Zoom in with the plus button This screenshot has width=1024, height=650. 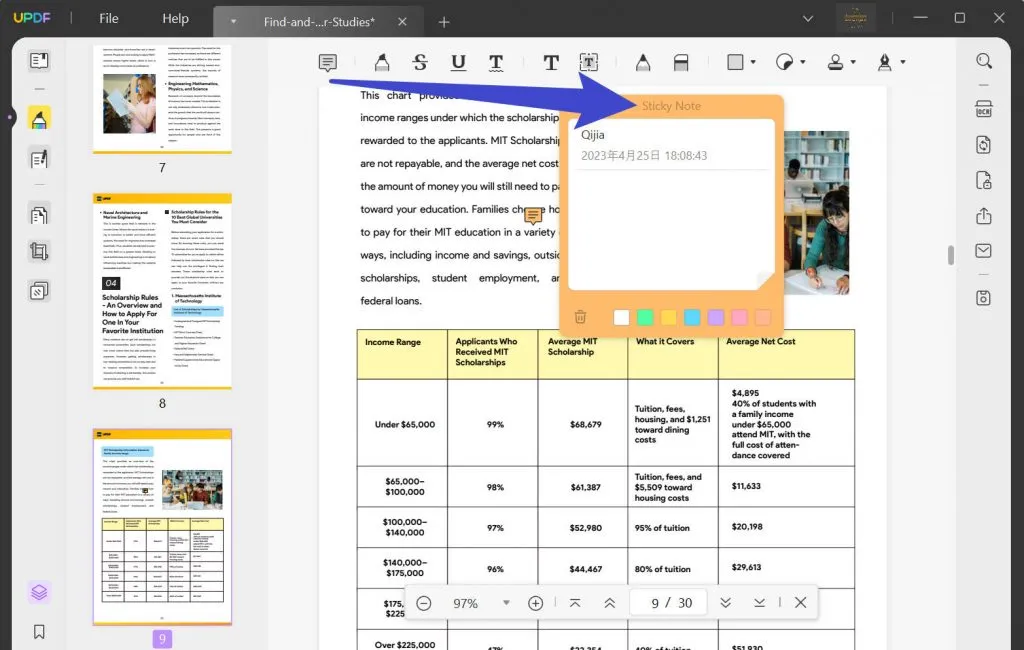[536, 603]
